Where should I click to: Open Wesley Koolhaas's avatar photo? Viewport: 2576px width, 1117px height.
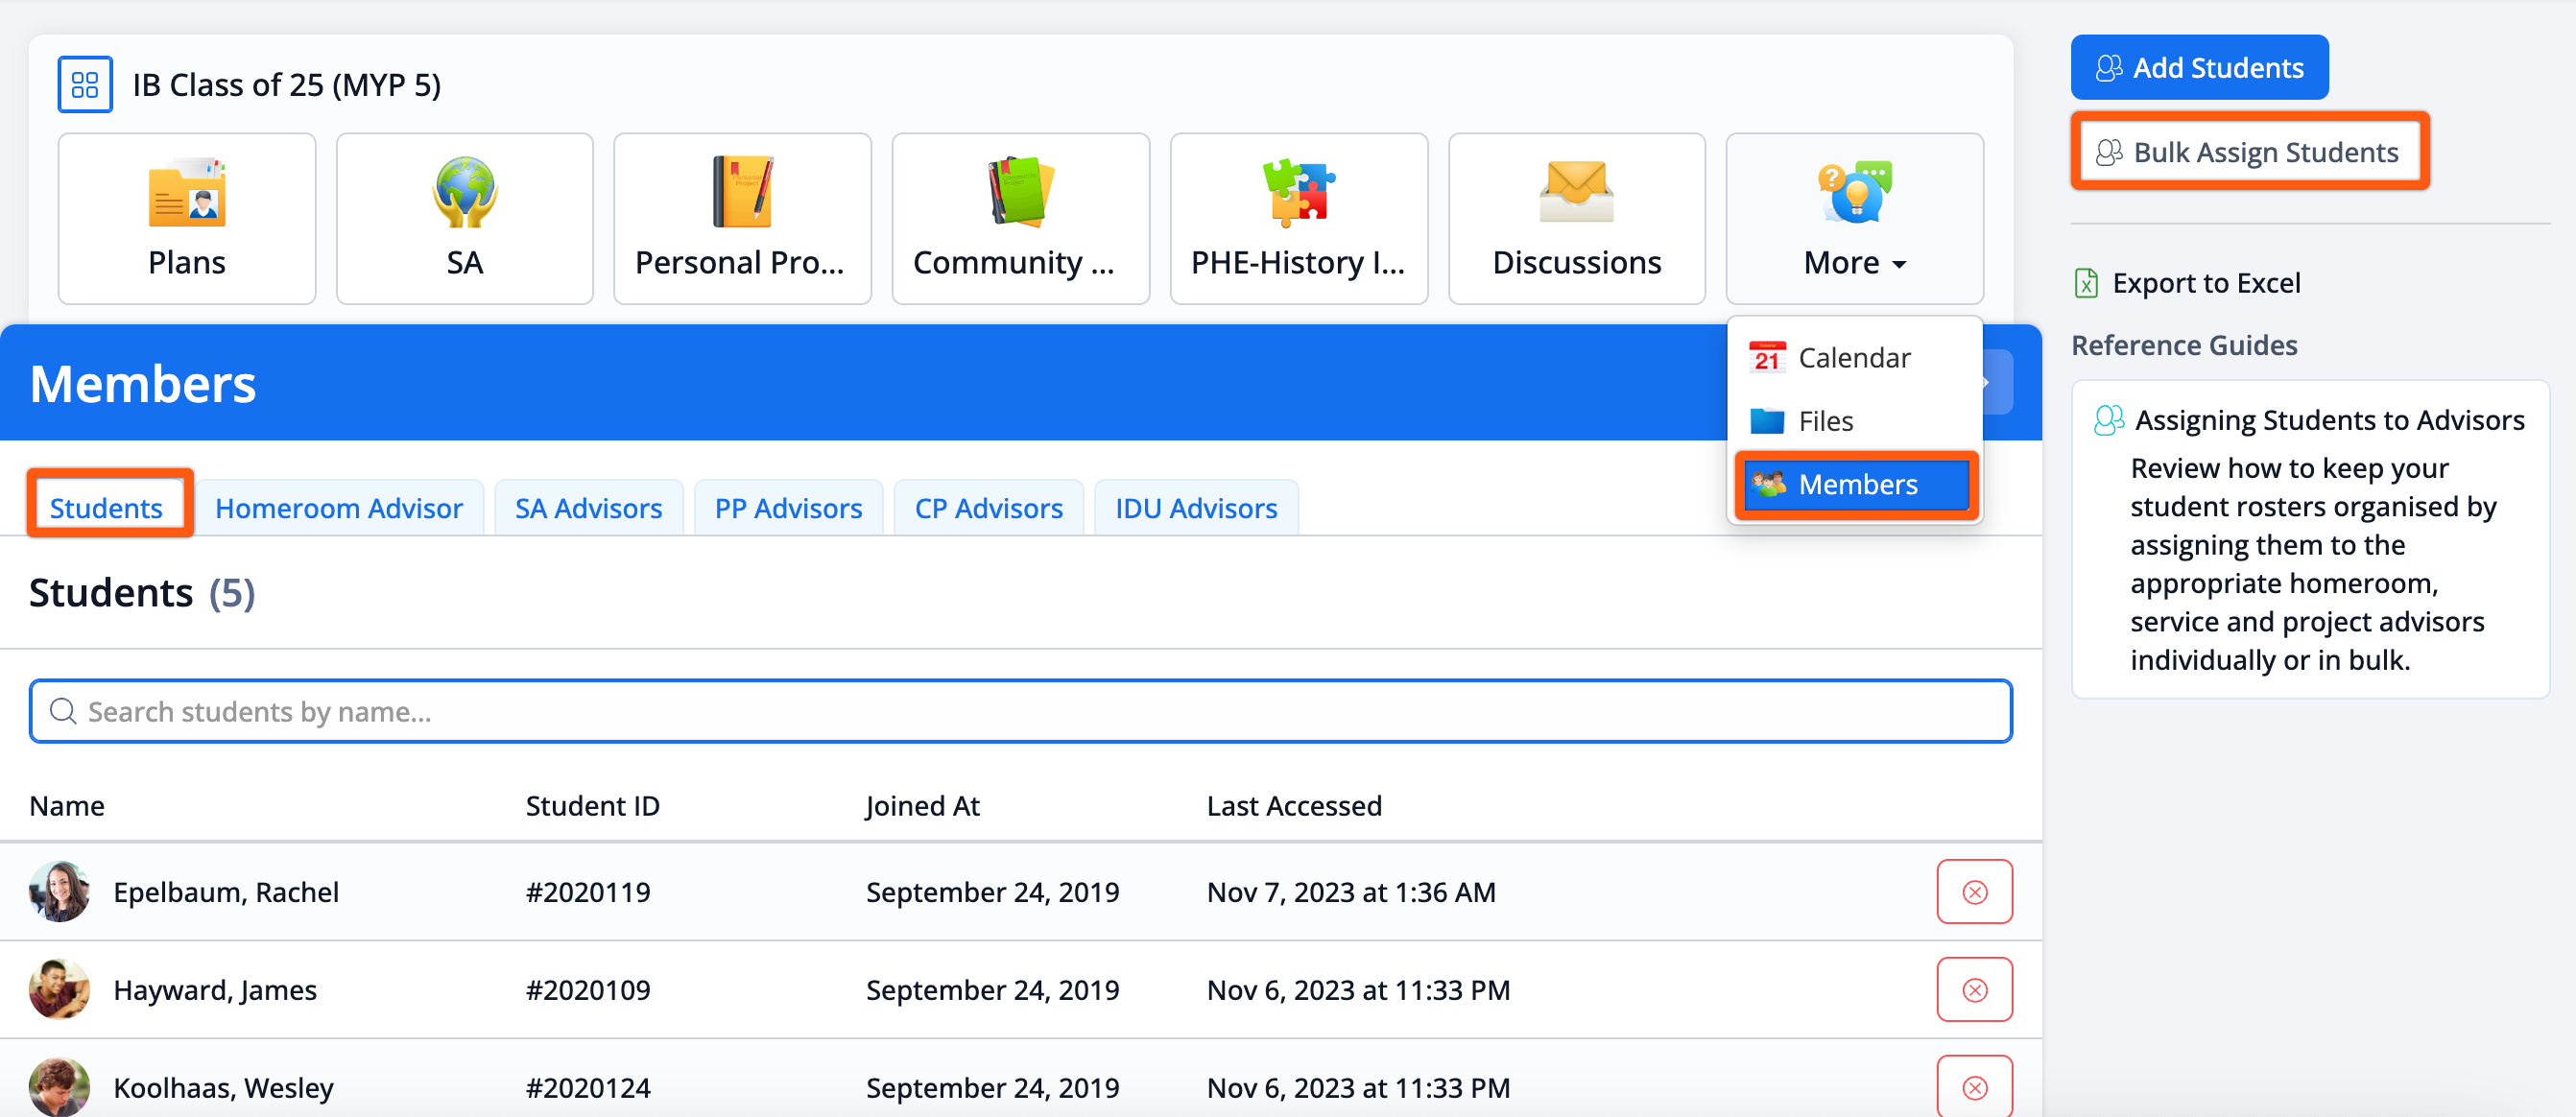(x=59, y=1087)
